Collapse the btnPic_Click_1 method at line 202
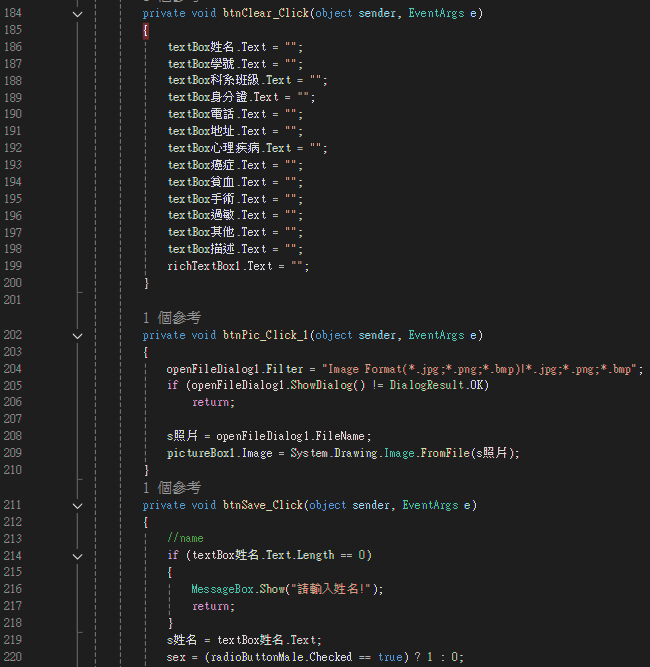The height and width of the screenshot is (667, 650). pos(77,336)
